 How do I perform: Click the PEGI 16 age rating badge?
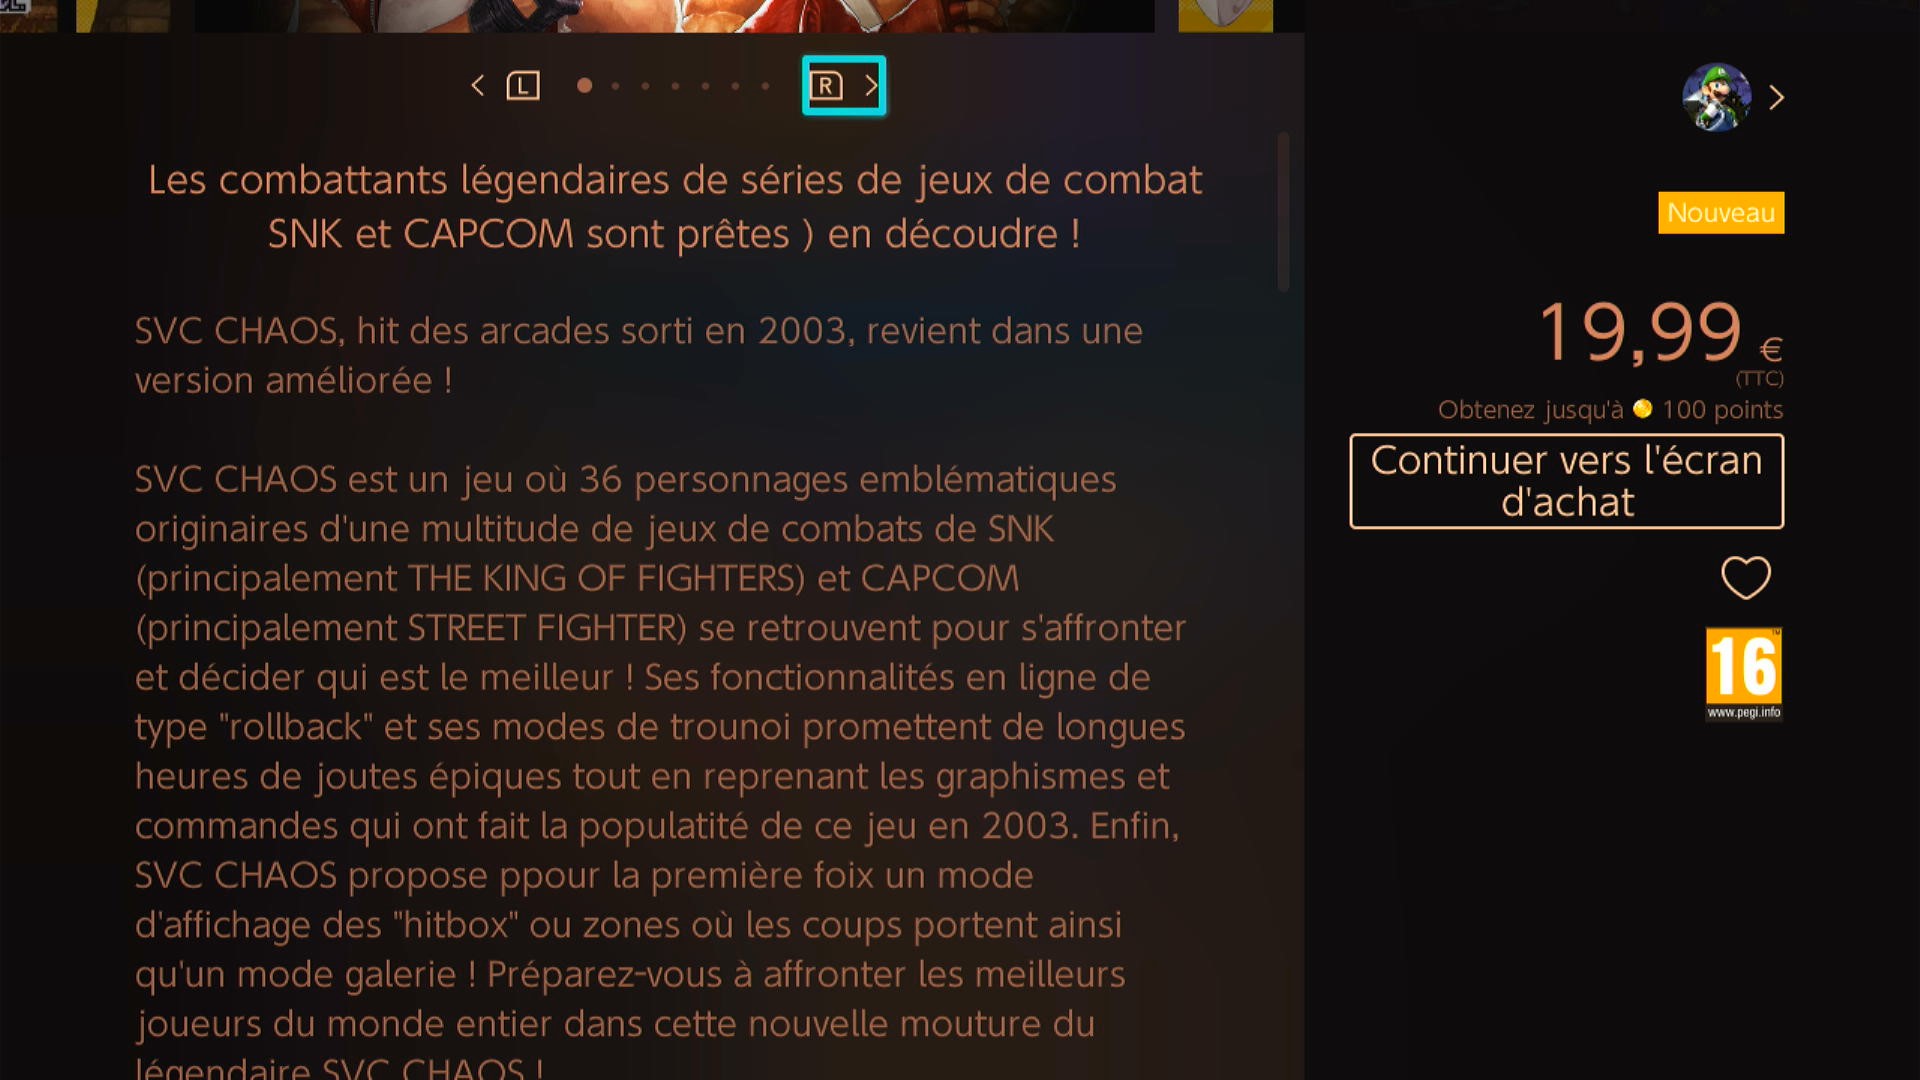click(1744, 673)
